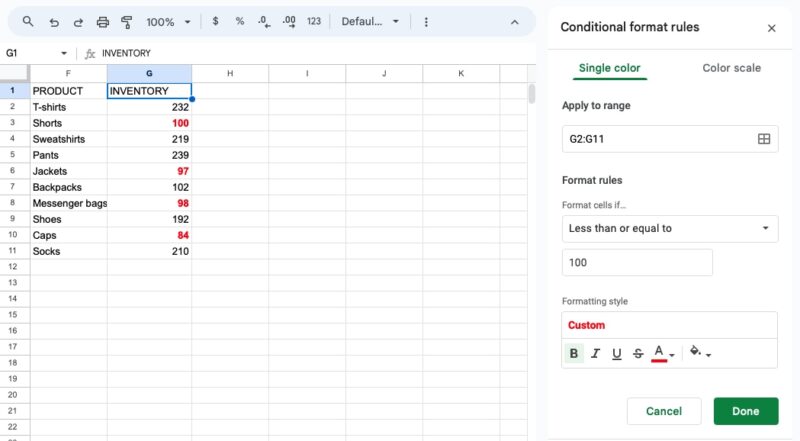This screenshot has height=441, width=800.
Task: Edit the value field containing 100
Action: coord(637,262)
